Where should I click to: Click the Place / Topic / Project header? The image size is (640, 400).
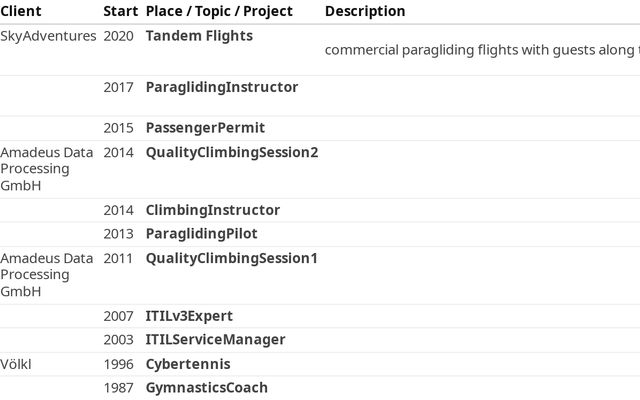pyautogui.click(x=219, y=11)
